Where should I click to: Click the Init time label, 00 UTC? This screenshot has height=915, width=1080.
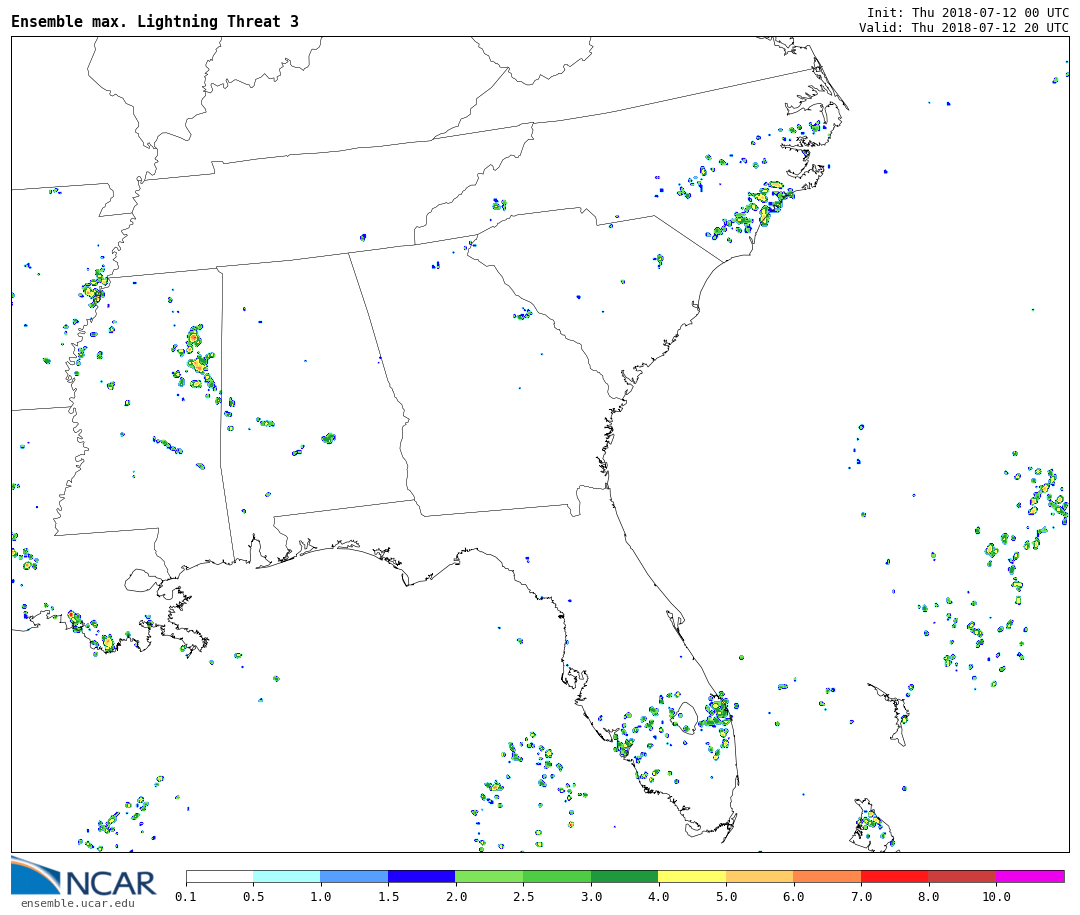click(x=967, y=13)
